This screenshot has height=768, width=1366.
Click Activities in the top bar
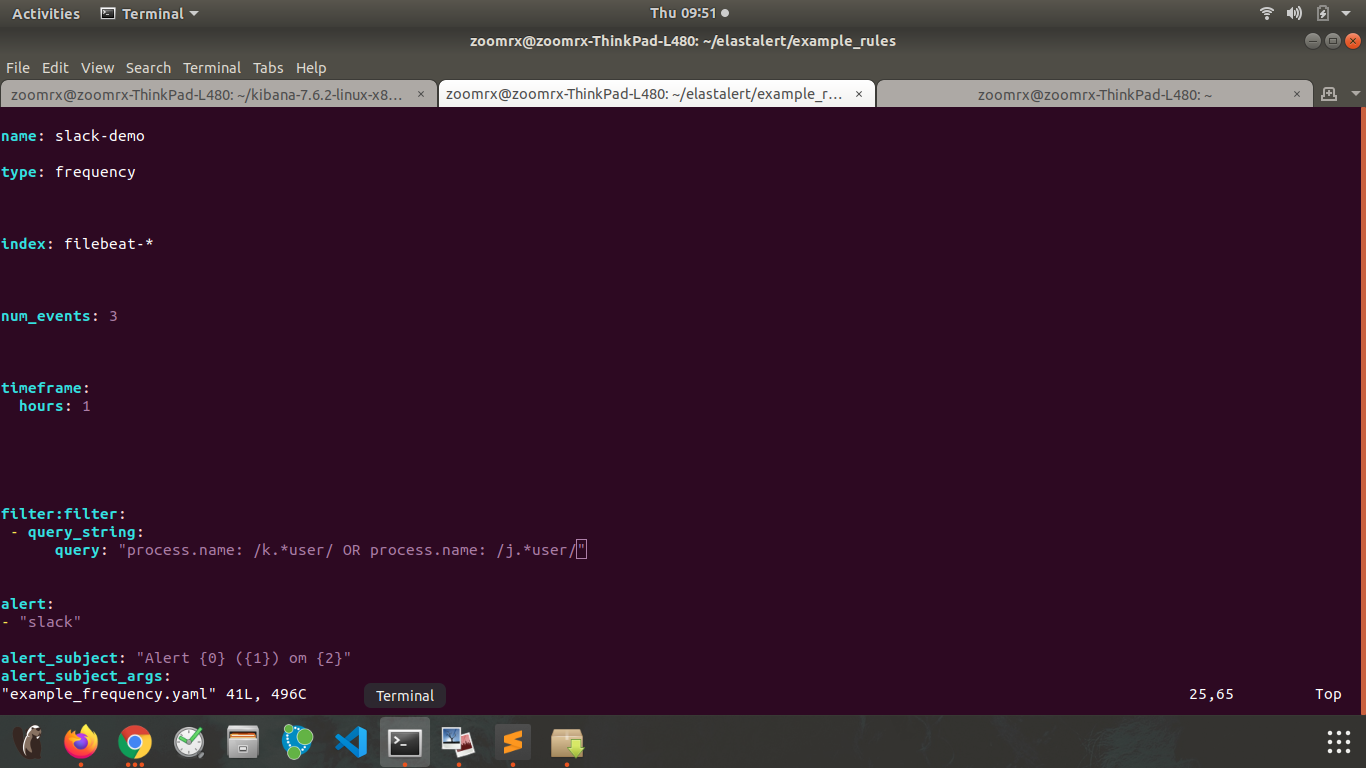click(x=45, y=13)
